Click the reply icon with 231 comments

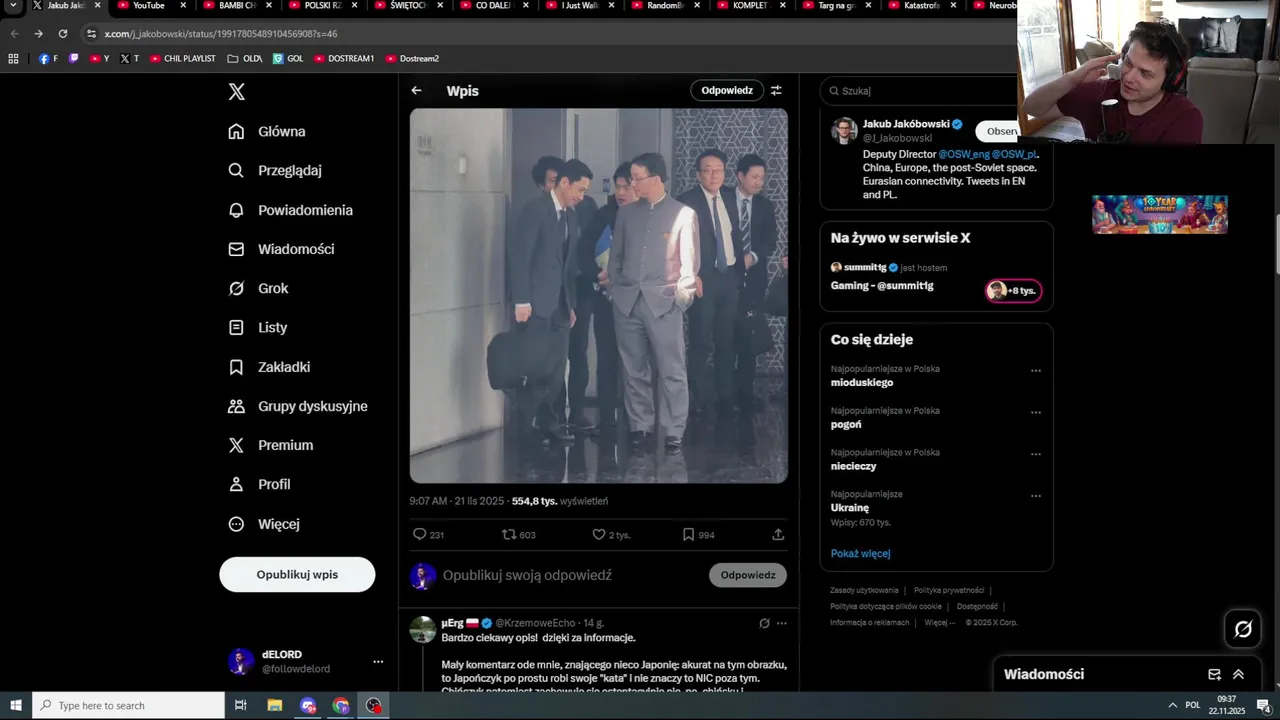click(x=420, y=535)
